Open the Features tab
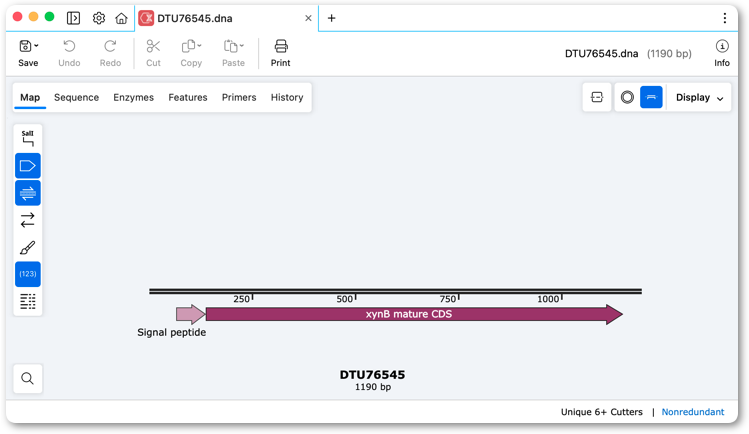This screenshot has width=749, height=434. [188, 97]
